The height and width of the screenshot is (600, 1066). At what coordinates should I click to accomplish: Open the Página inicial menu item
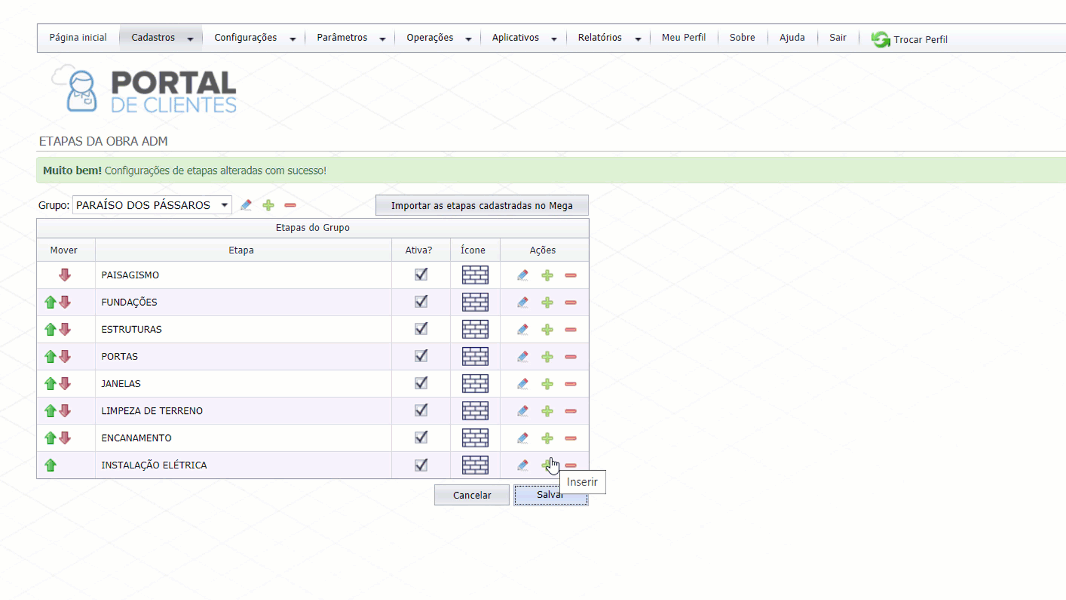coord(78,38)
